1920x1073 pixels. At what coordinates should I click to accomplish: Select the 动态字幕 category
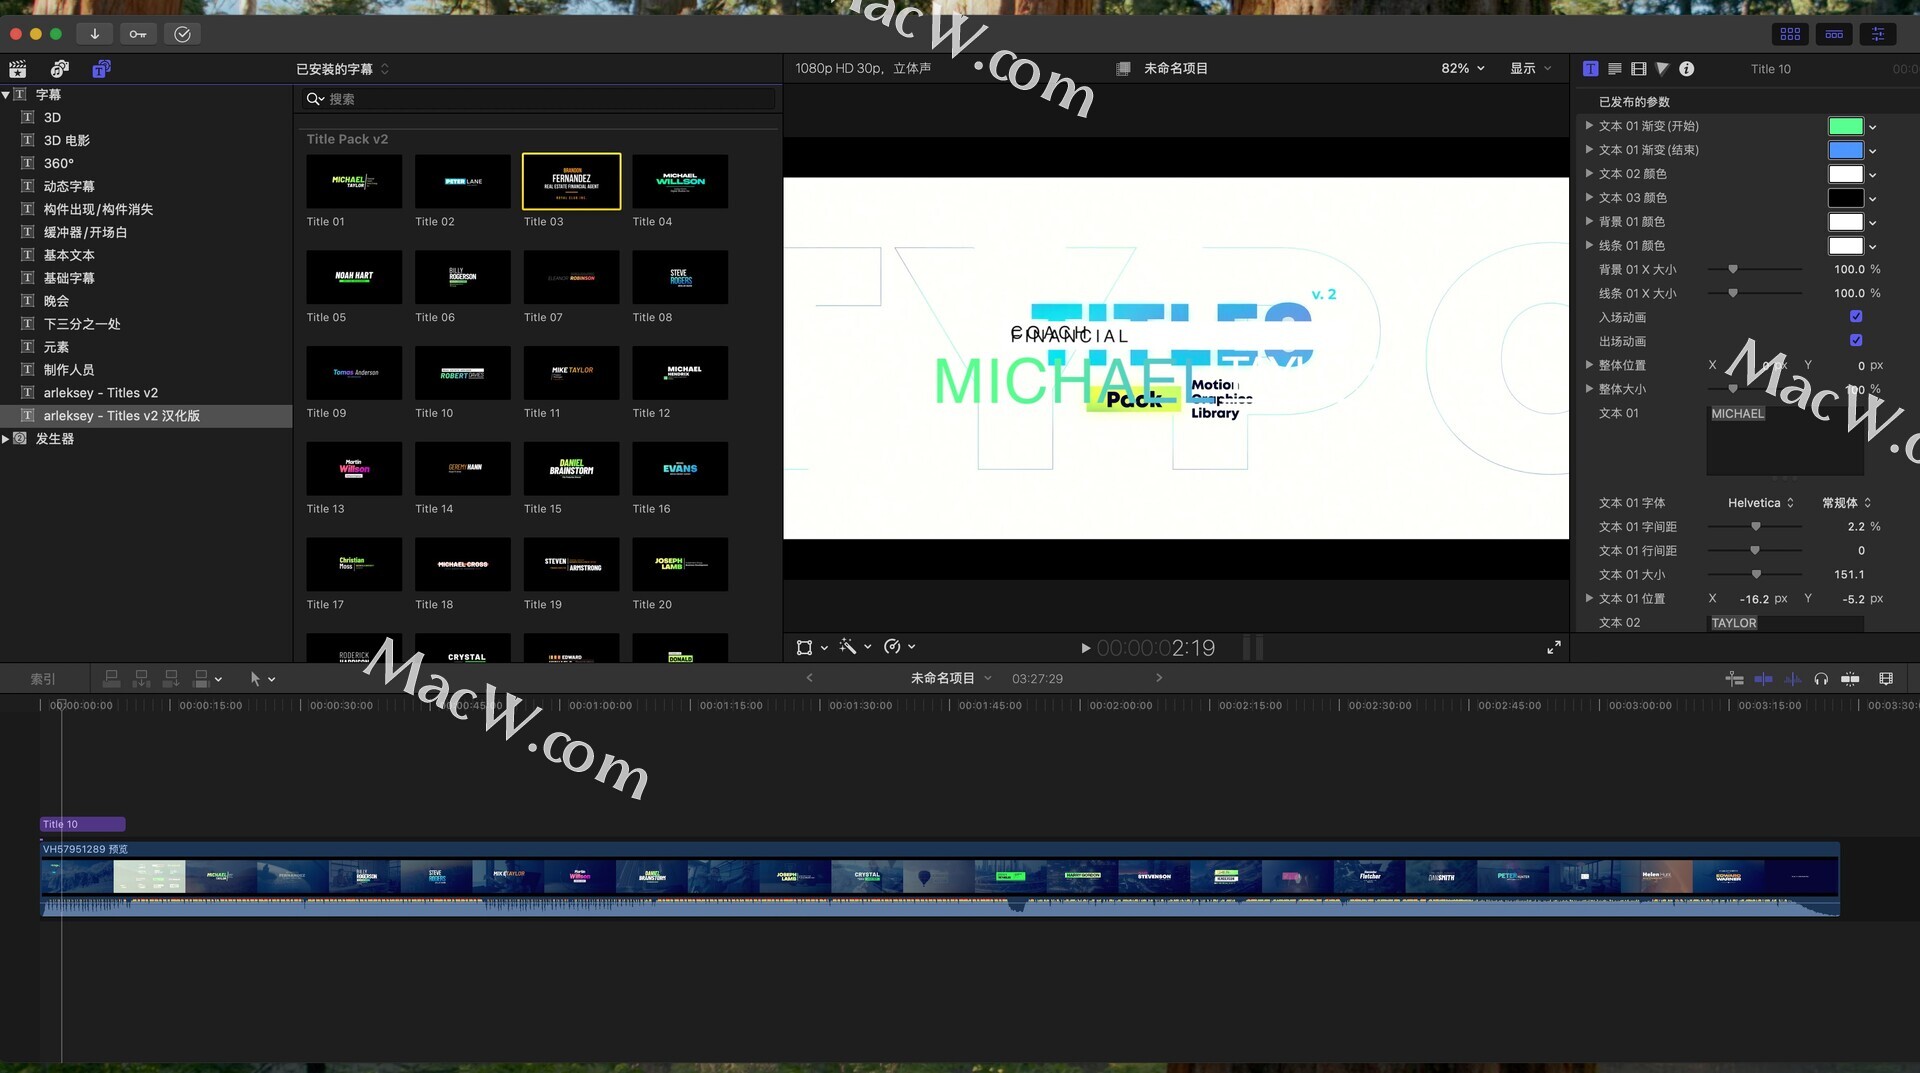[x=69, y=187]
